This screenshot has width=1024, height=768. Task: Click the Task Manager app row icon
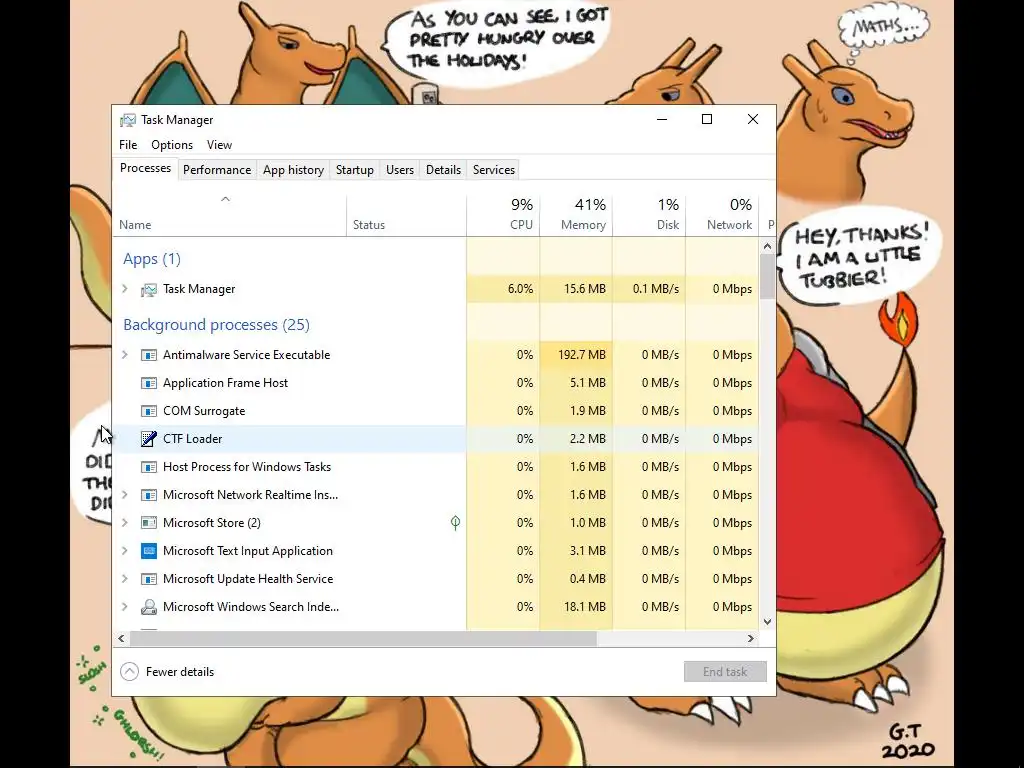pyautogui.click(x=149, y=289)
